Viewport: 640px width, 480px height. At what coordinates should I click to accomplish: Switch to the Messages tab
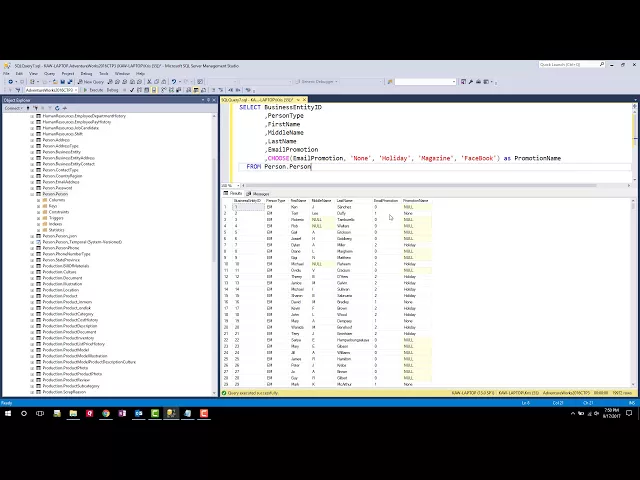coord(258,193)
